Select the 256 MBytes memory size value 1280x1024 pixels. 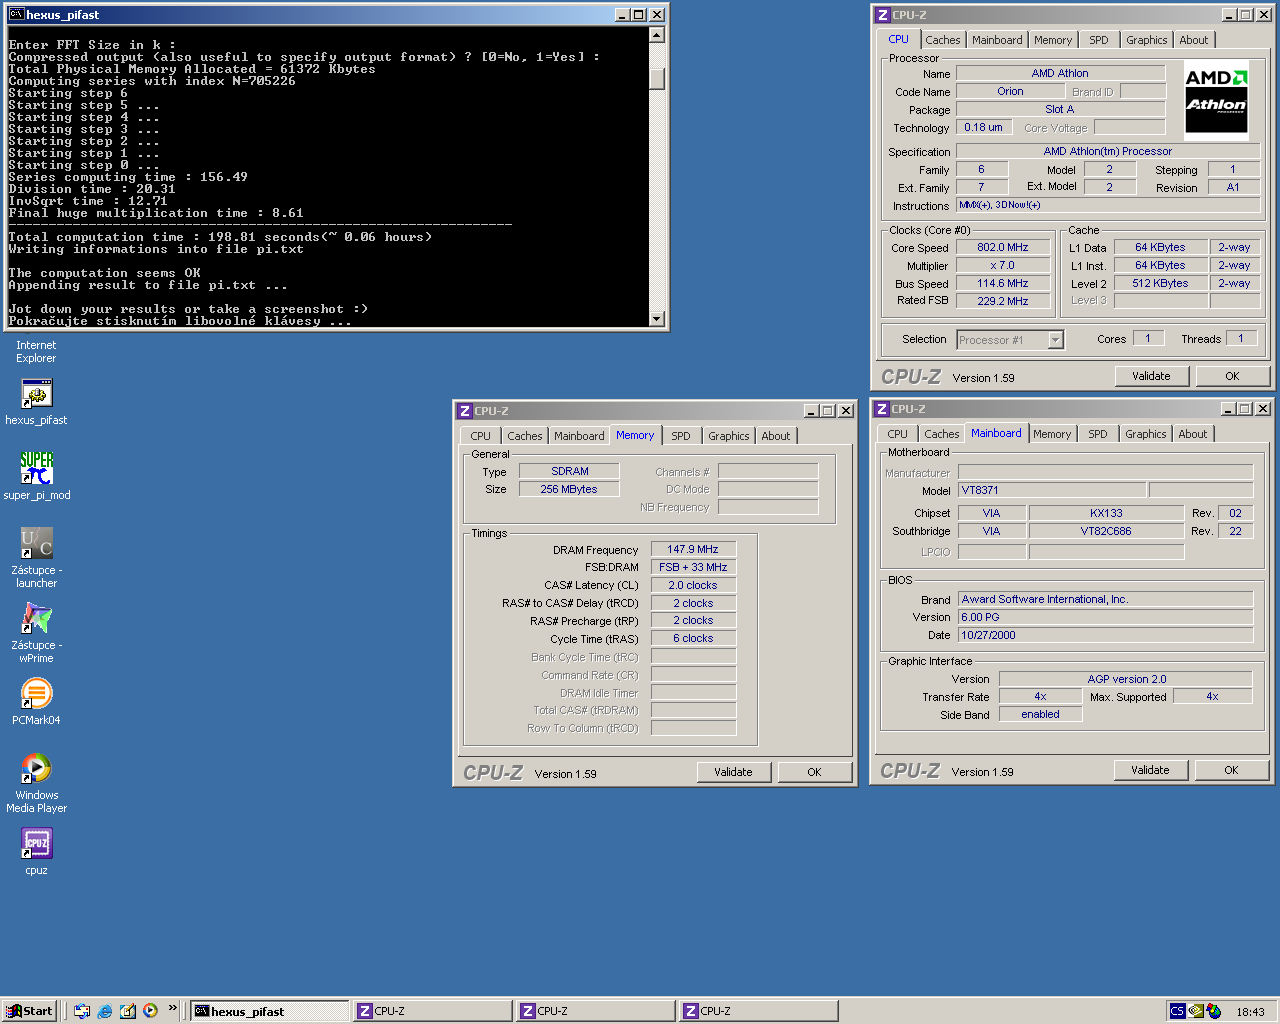pos(569,489)
